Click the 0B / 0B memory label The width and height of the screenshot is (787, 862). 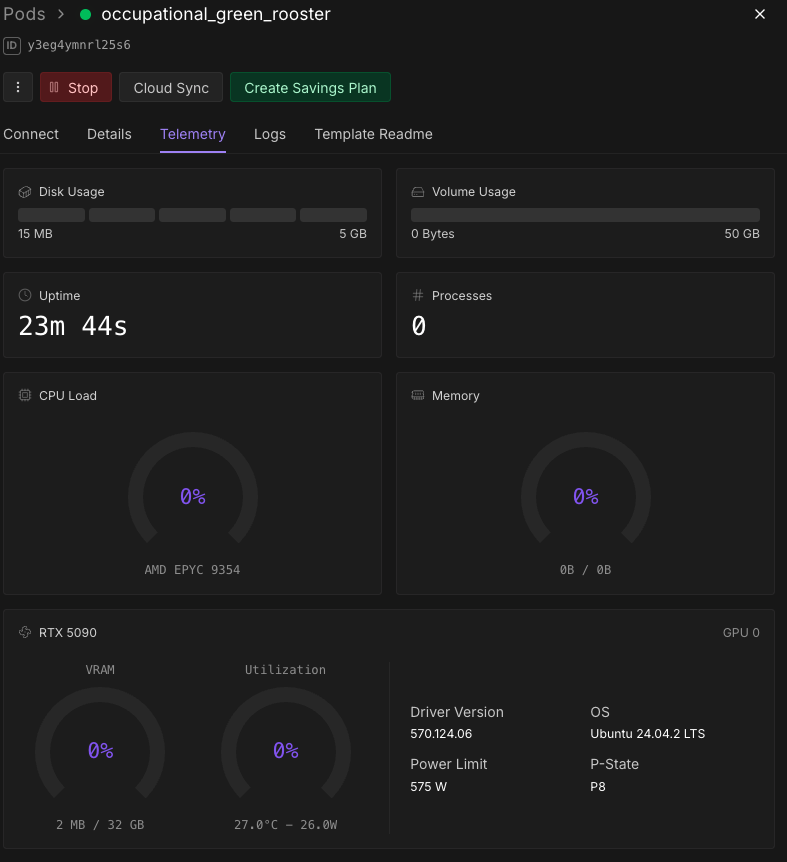point(585,570)
